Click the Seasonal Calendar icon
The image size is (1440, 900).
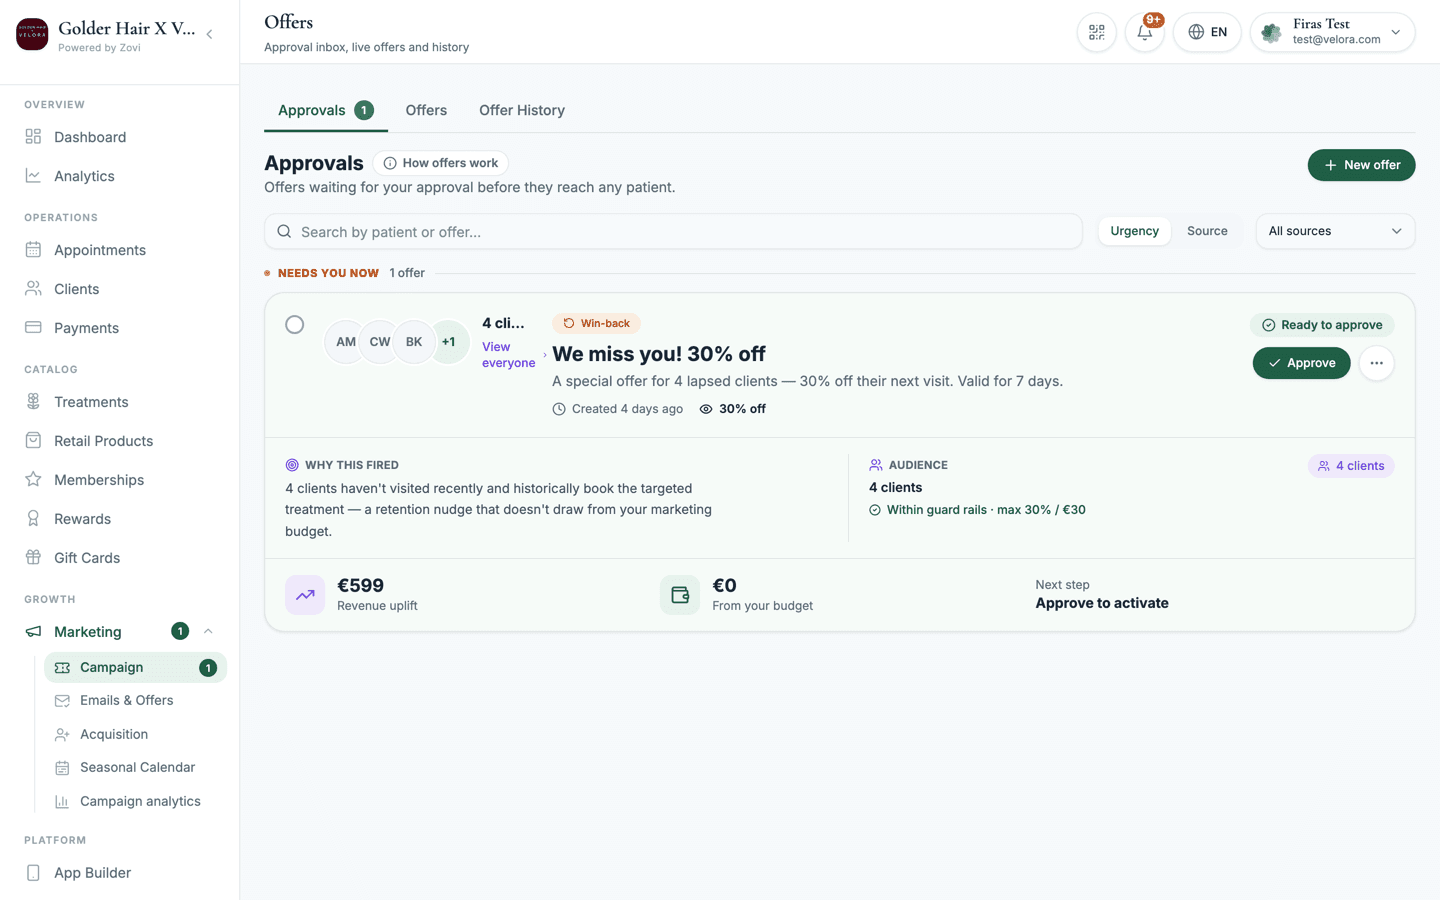[x=62, y=767]
